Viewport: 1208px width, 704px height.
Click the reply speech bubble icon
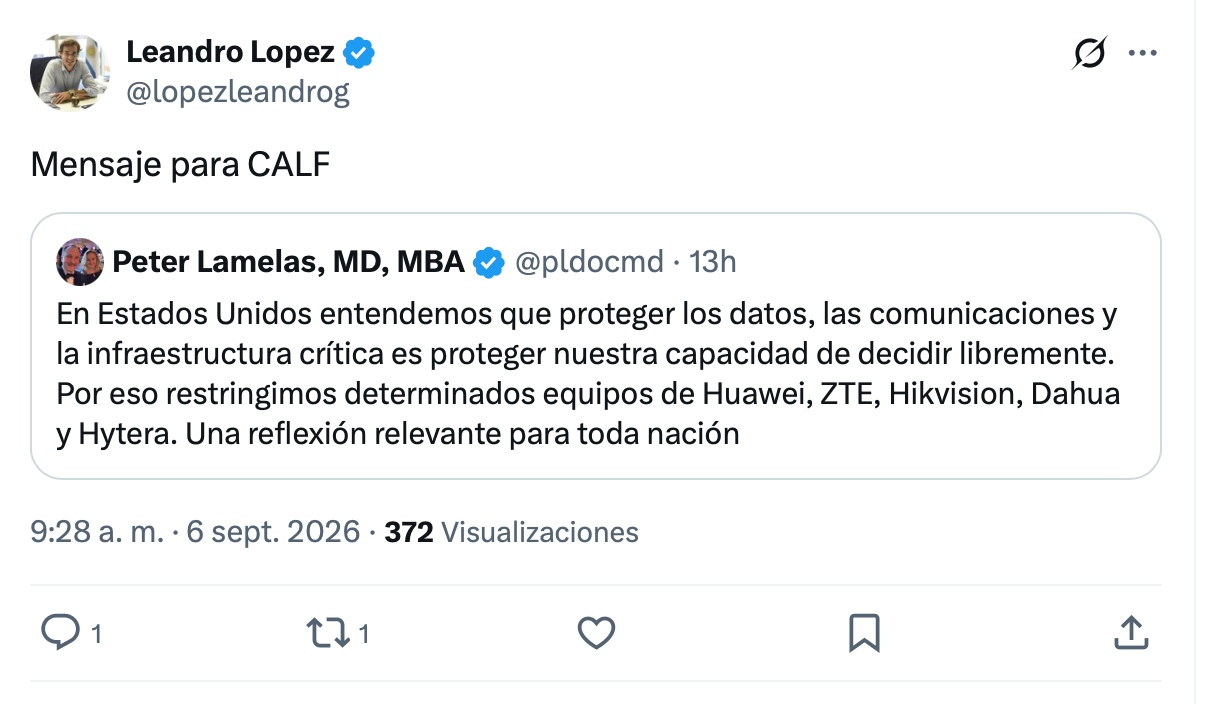point(60,632)
